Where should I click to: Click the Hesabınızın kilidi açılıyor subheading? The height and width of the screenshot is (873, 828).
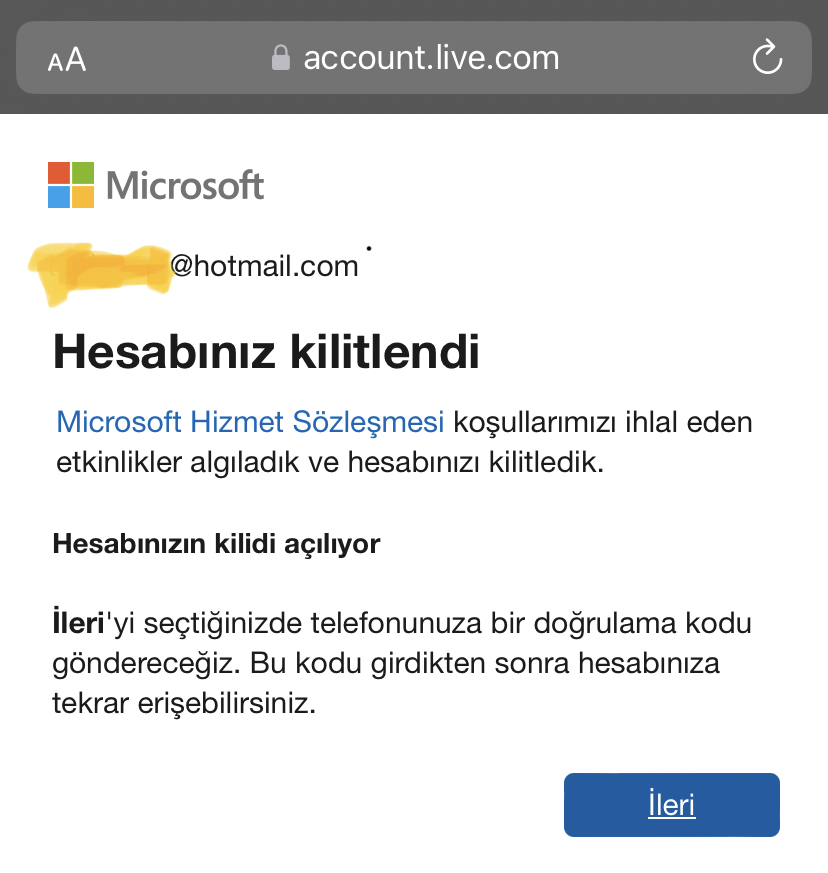point(216,544)
